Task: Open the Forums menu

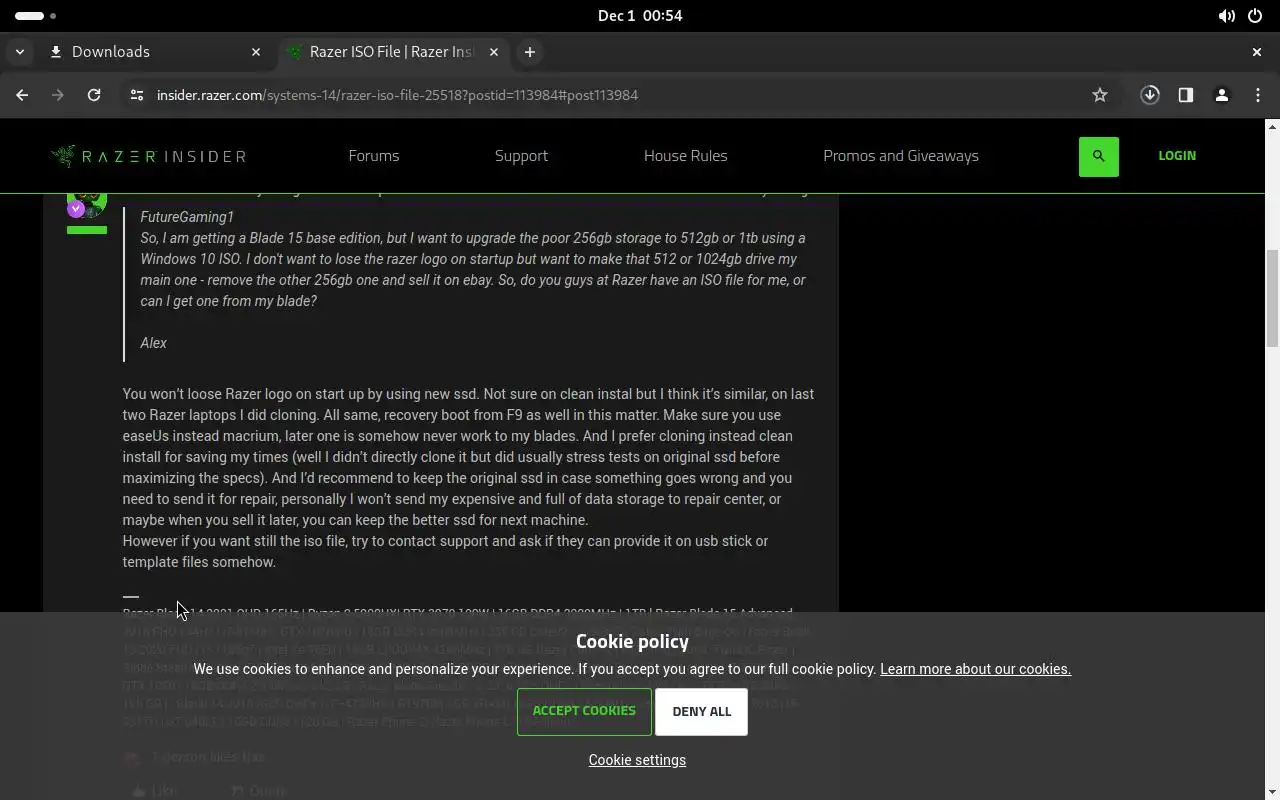Action: [x=374, y=156]
